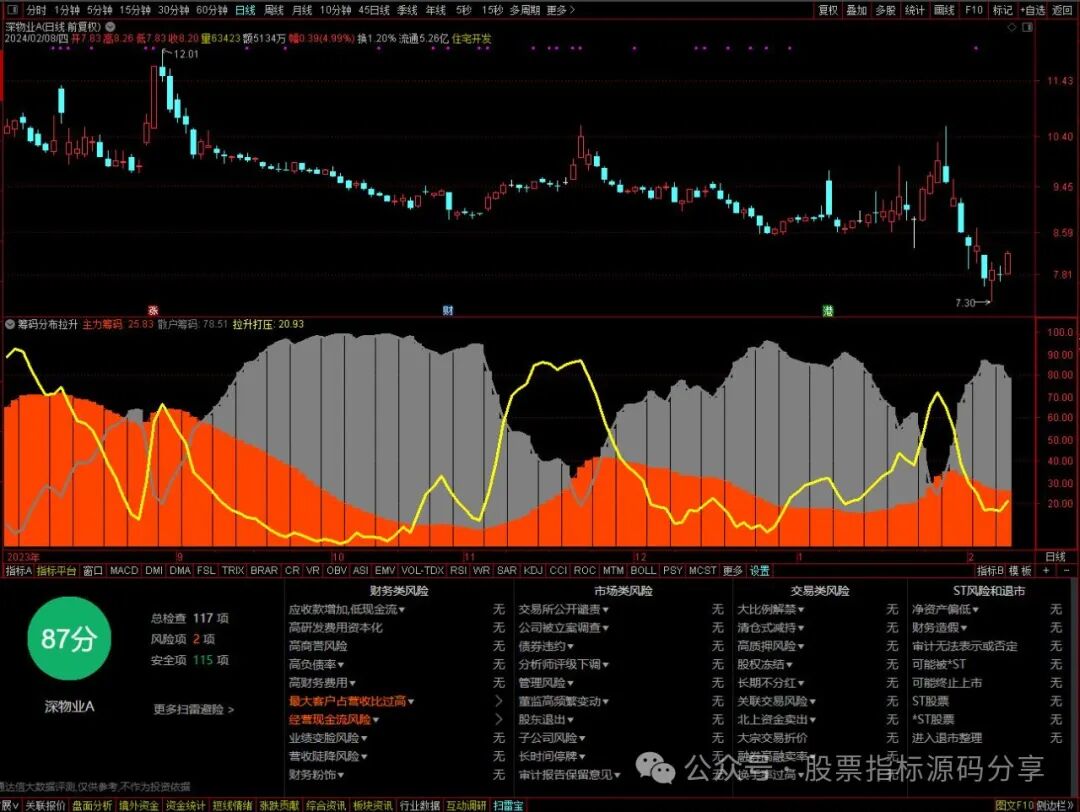Open the 关联报价 bottom tab
This screenshot has height=812, width=1080.
[45, 805]
